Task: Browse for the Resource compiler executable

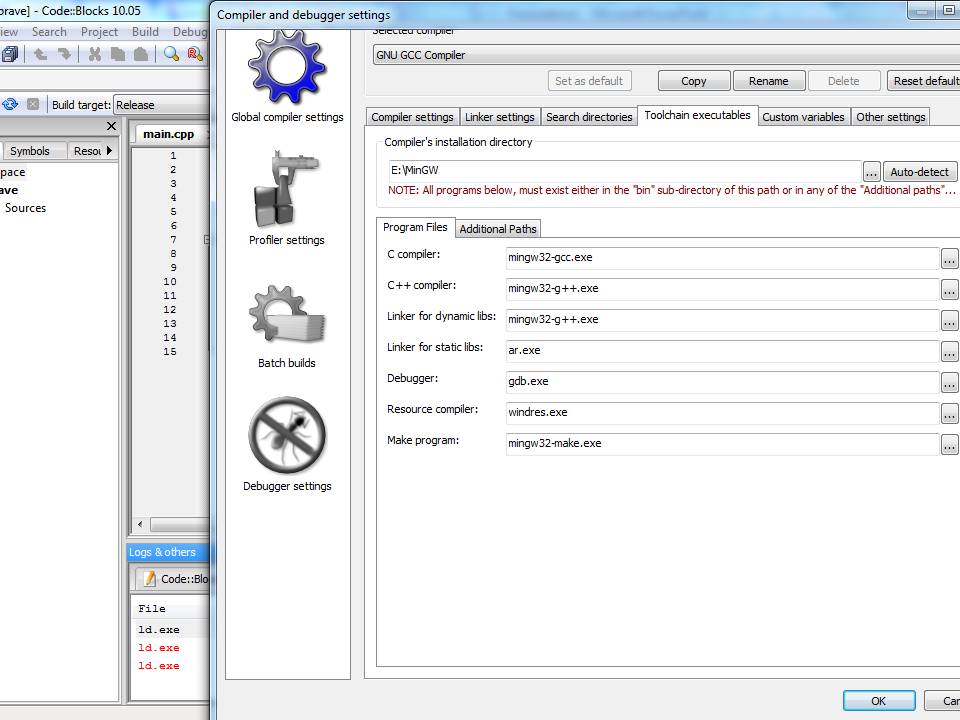Action: pyautogui.click(x=949, y=414)
